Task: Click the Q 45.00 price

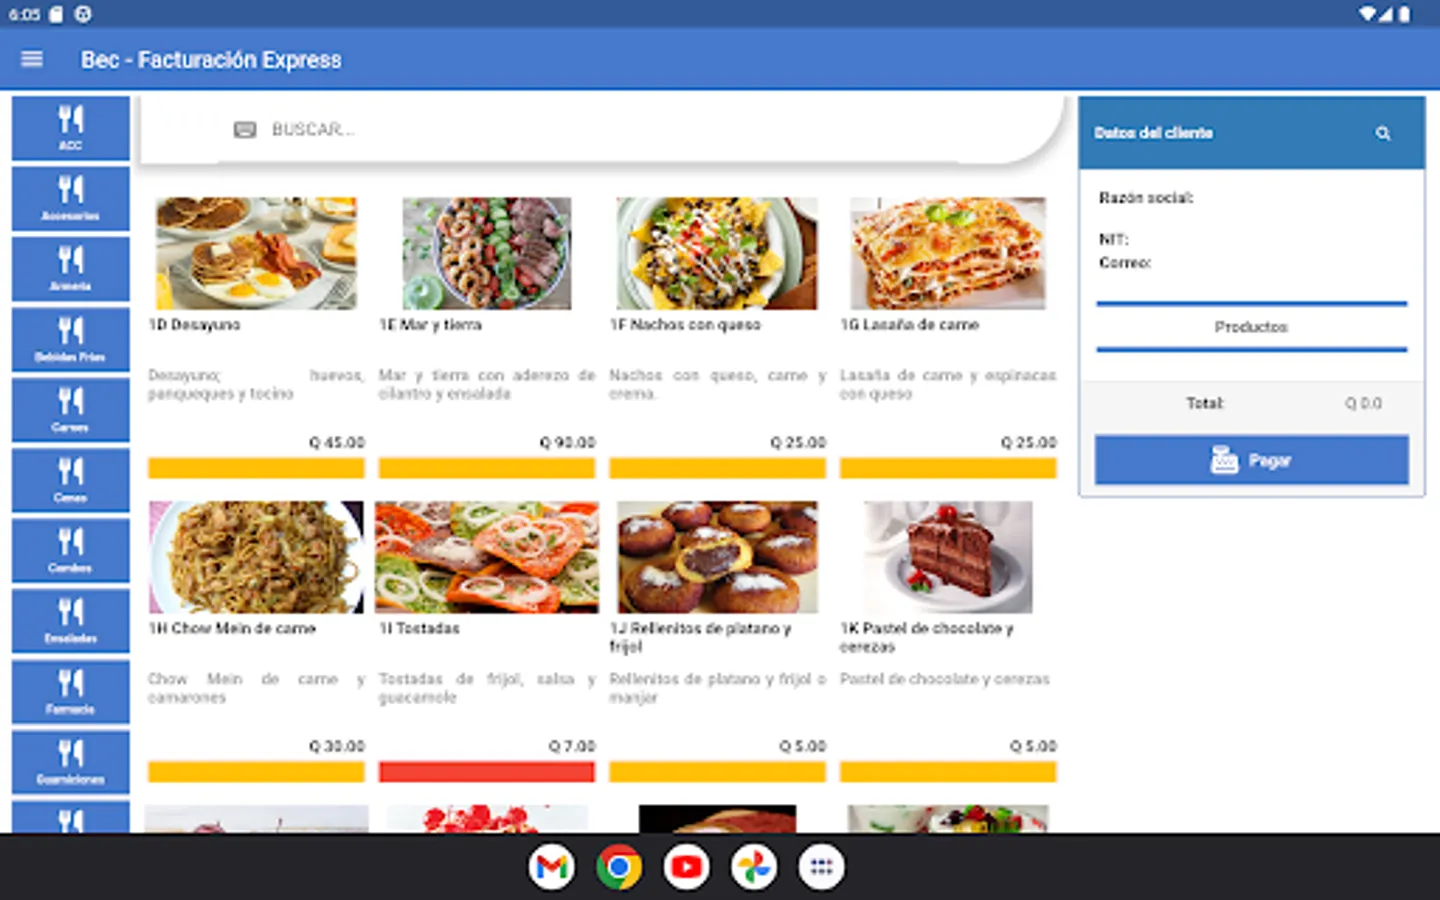Action: point(337,442)
